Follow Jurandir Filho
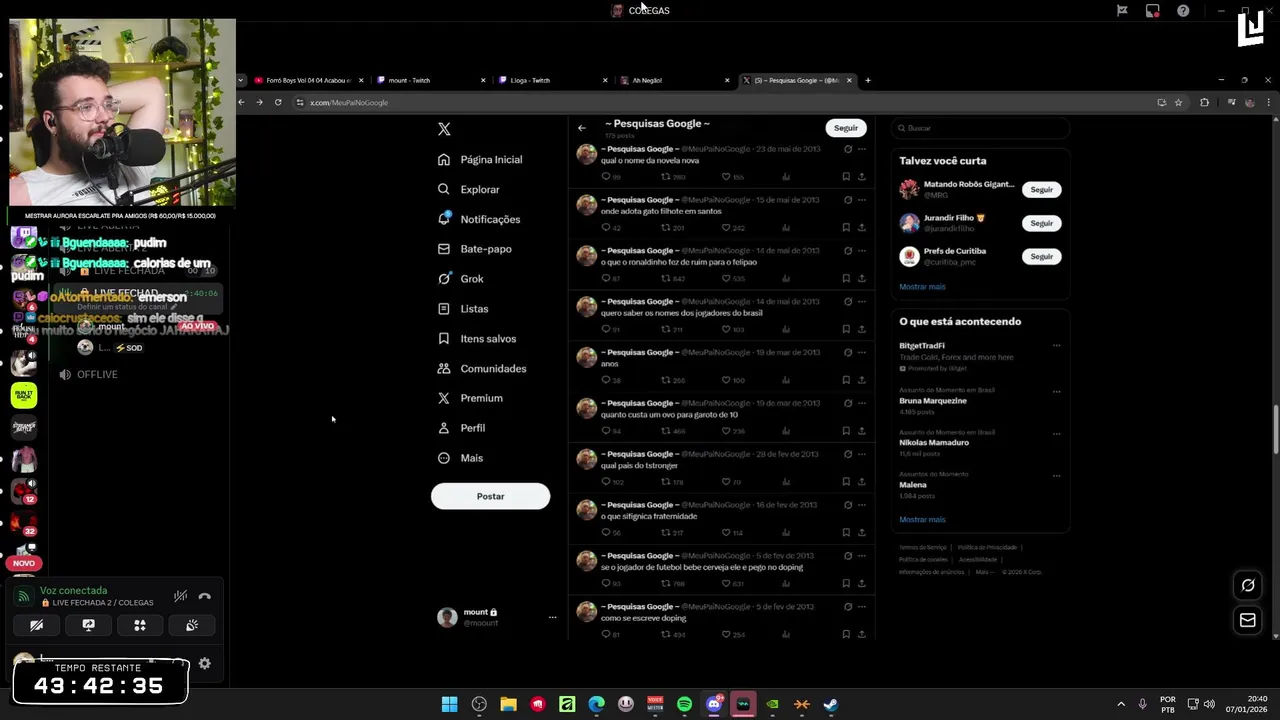The width and height of the screenshot is (1280, 720). point(1041,223)
